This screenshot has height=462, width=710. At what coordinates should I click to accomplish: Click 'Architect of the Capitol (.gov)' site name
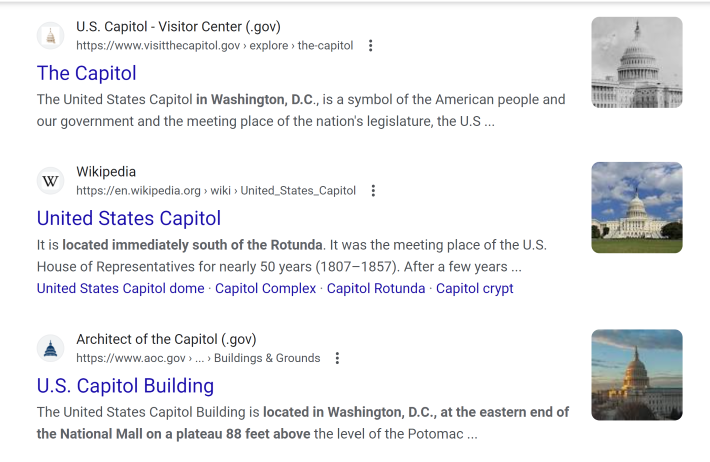point(166,339)
